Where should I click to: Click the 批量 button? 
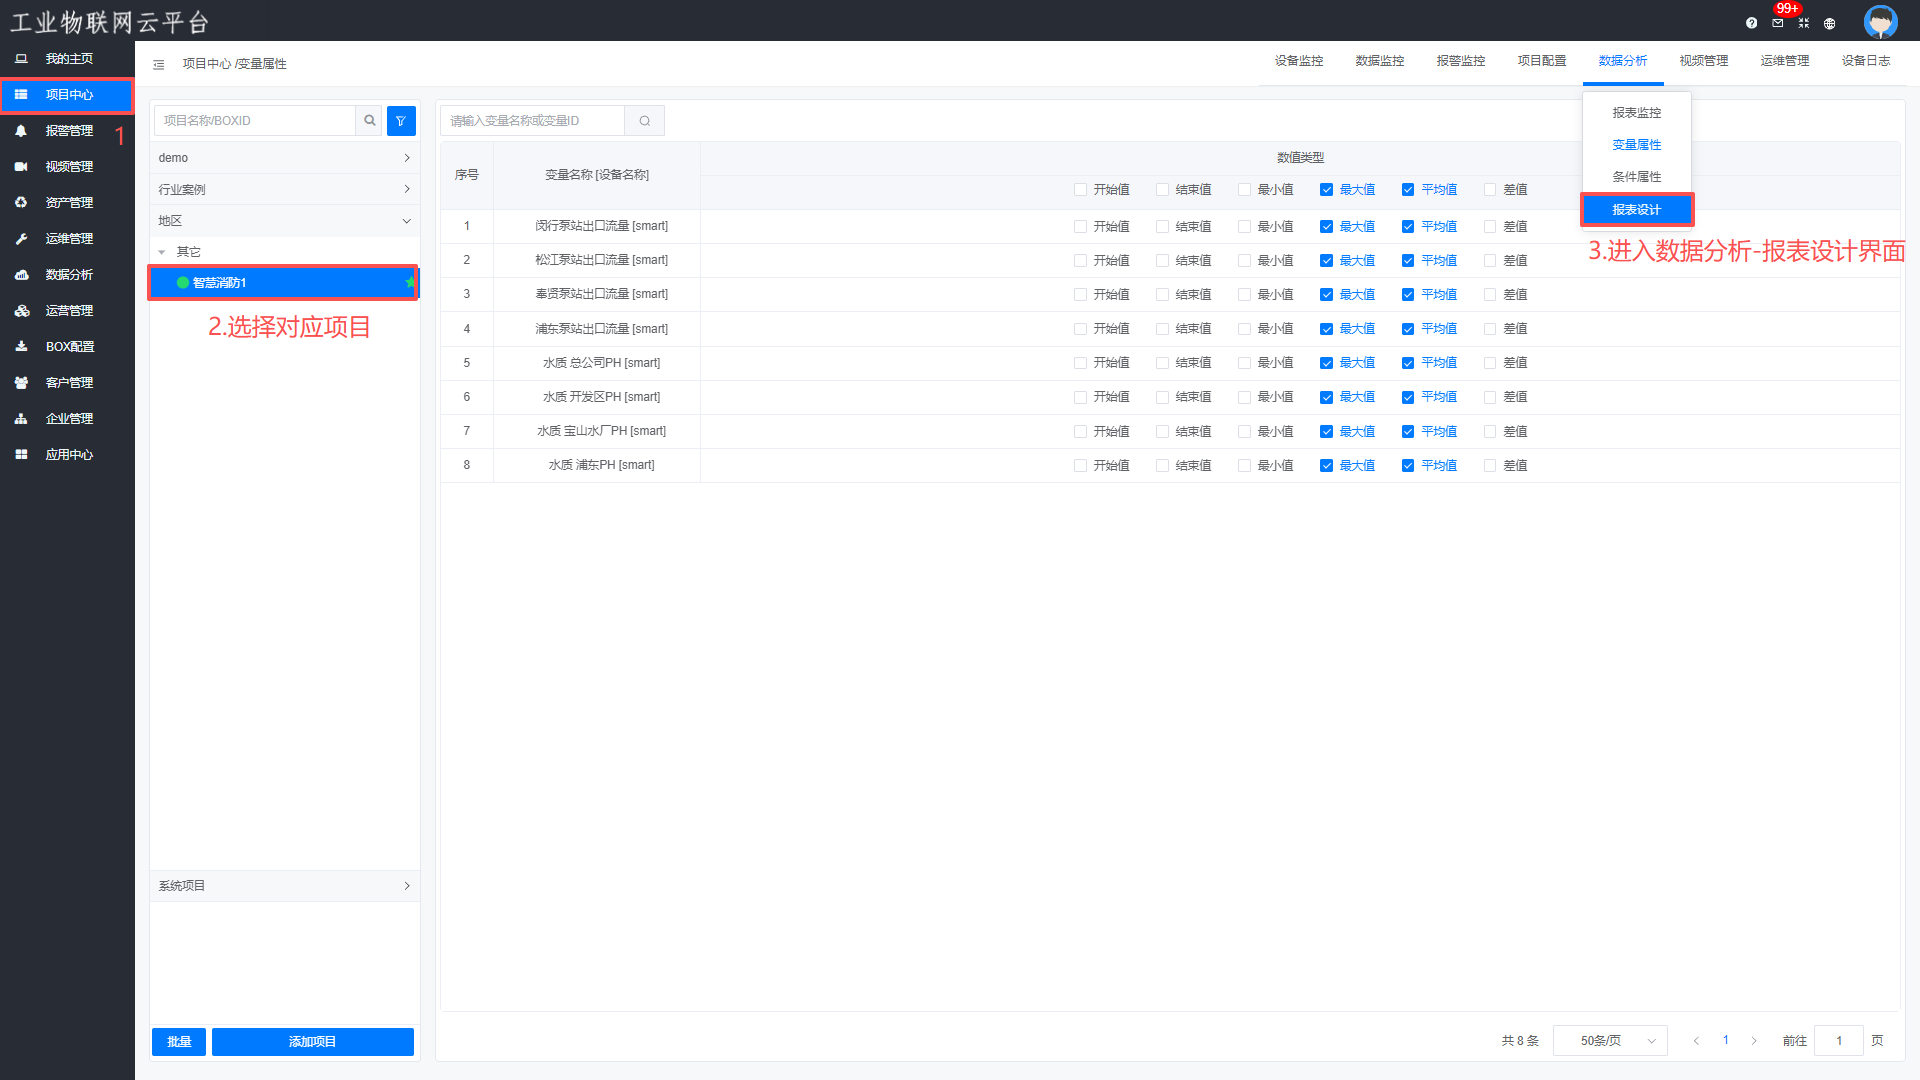(x=179, y=1042)
